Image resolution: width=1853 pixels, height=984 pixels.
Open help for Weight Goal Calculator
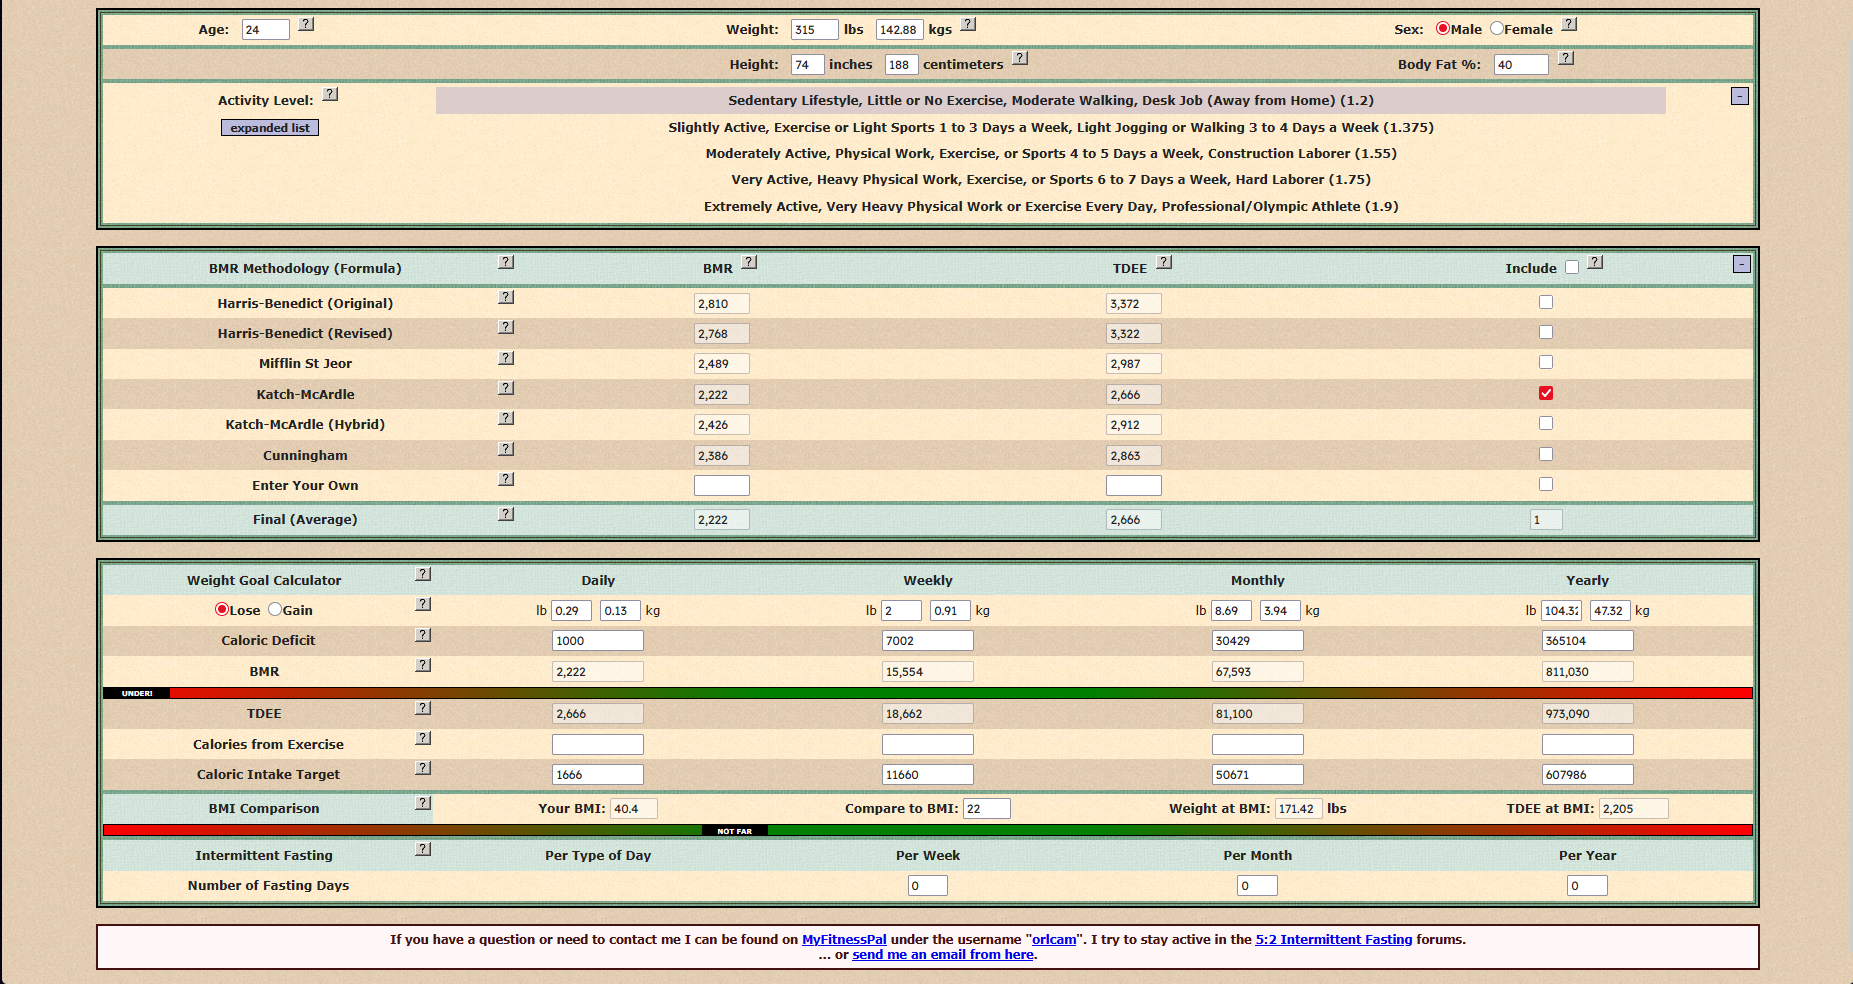click(424, 574)
